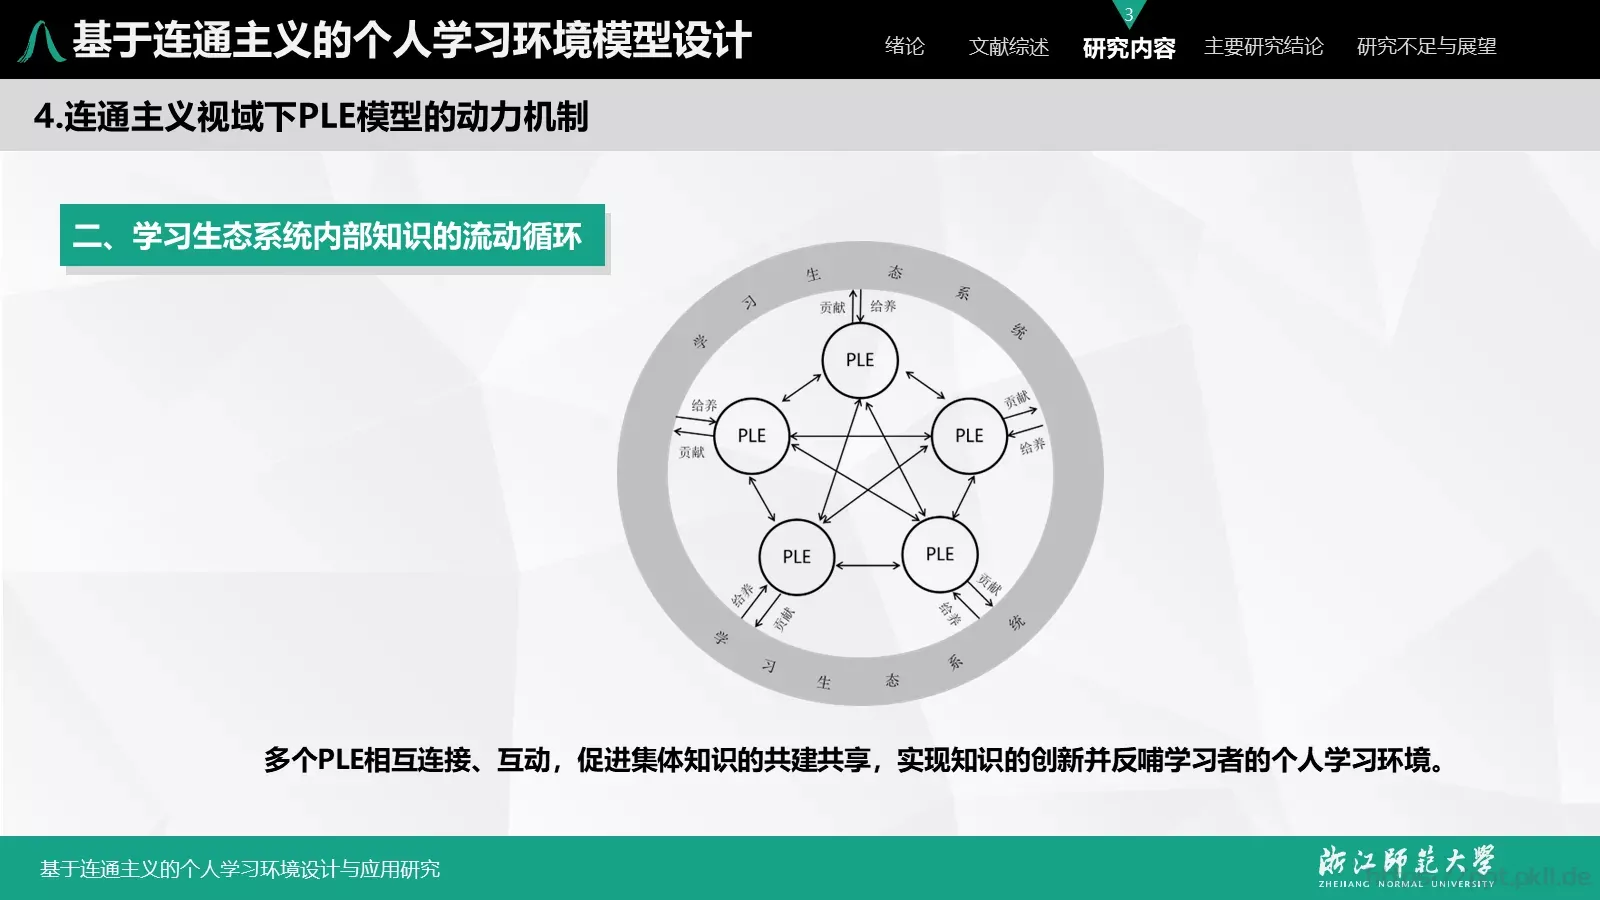Select the right PLE circle
1600x900 pixels.
(x=969, y=436)
